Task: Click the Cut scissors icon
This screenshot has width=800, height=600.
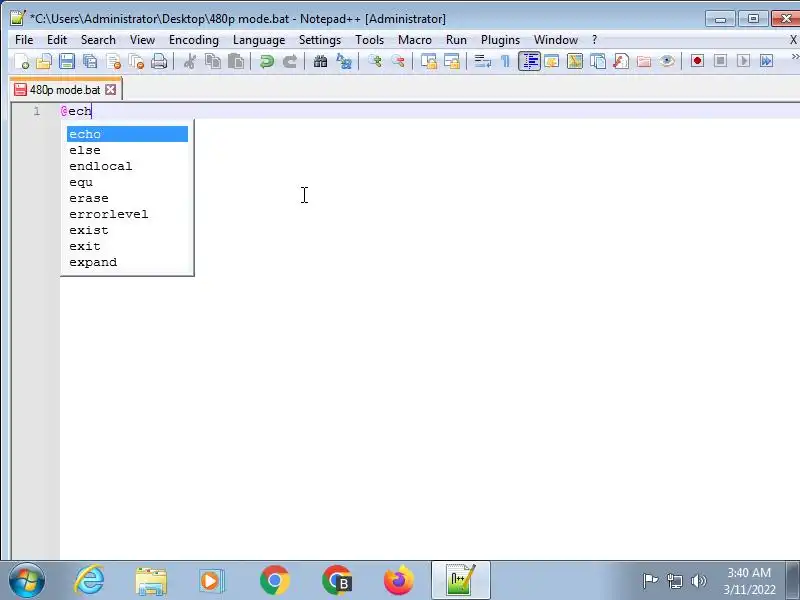Action: click(190, 62)
